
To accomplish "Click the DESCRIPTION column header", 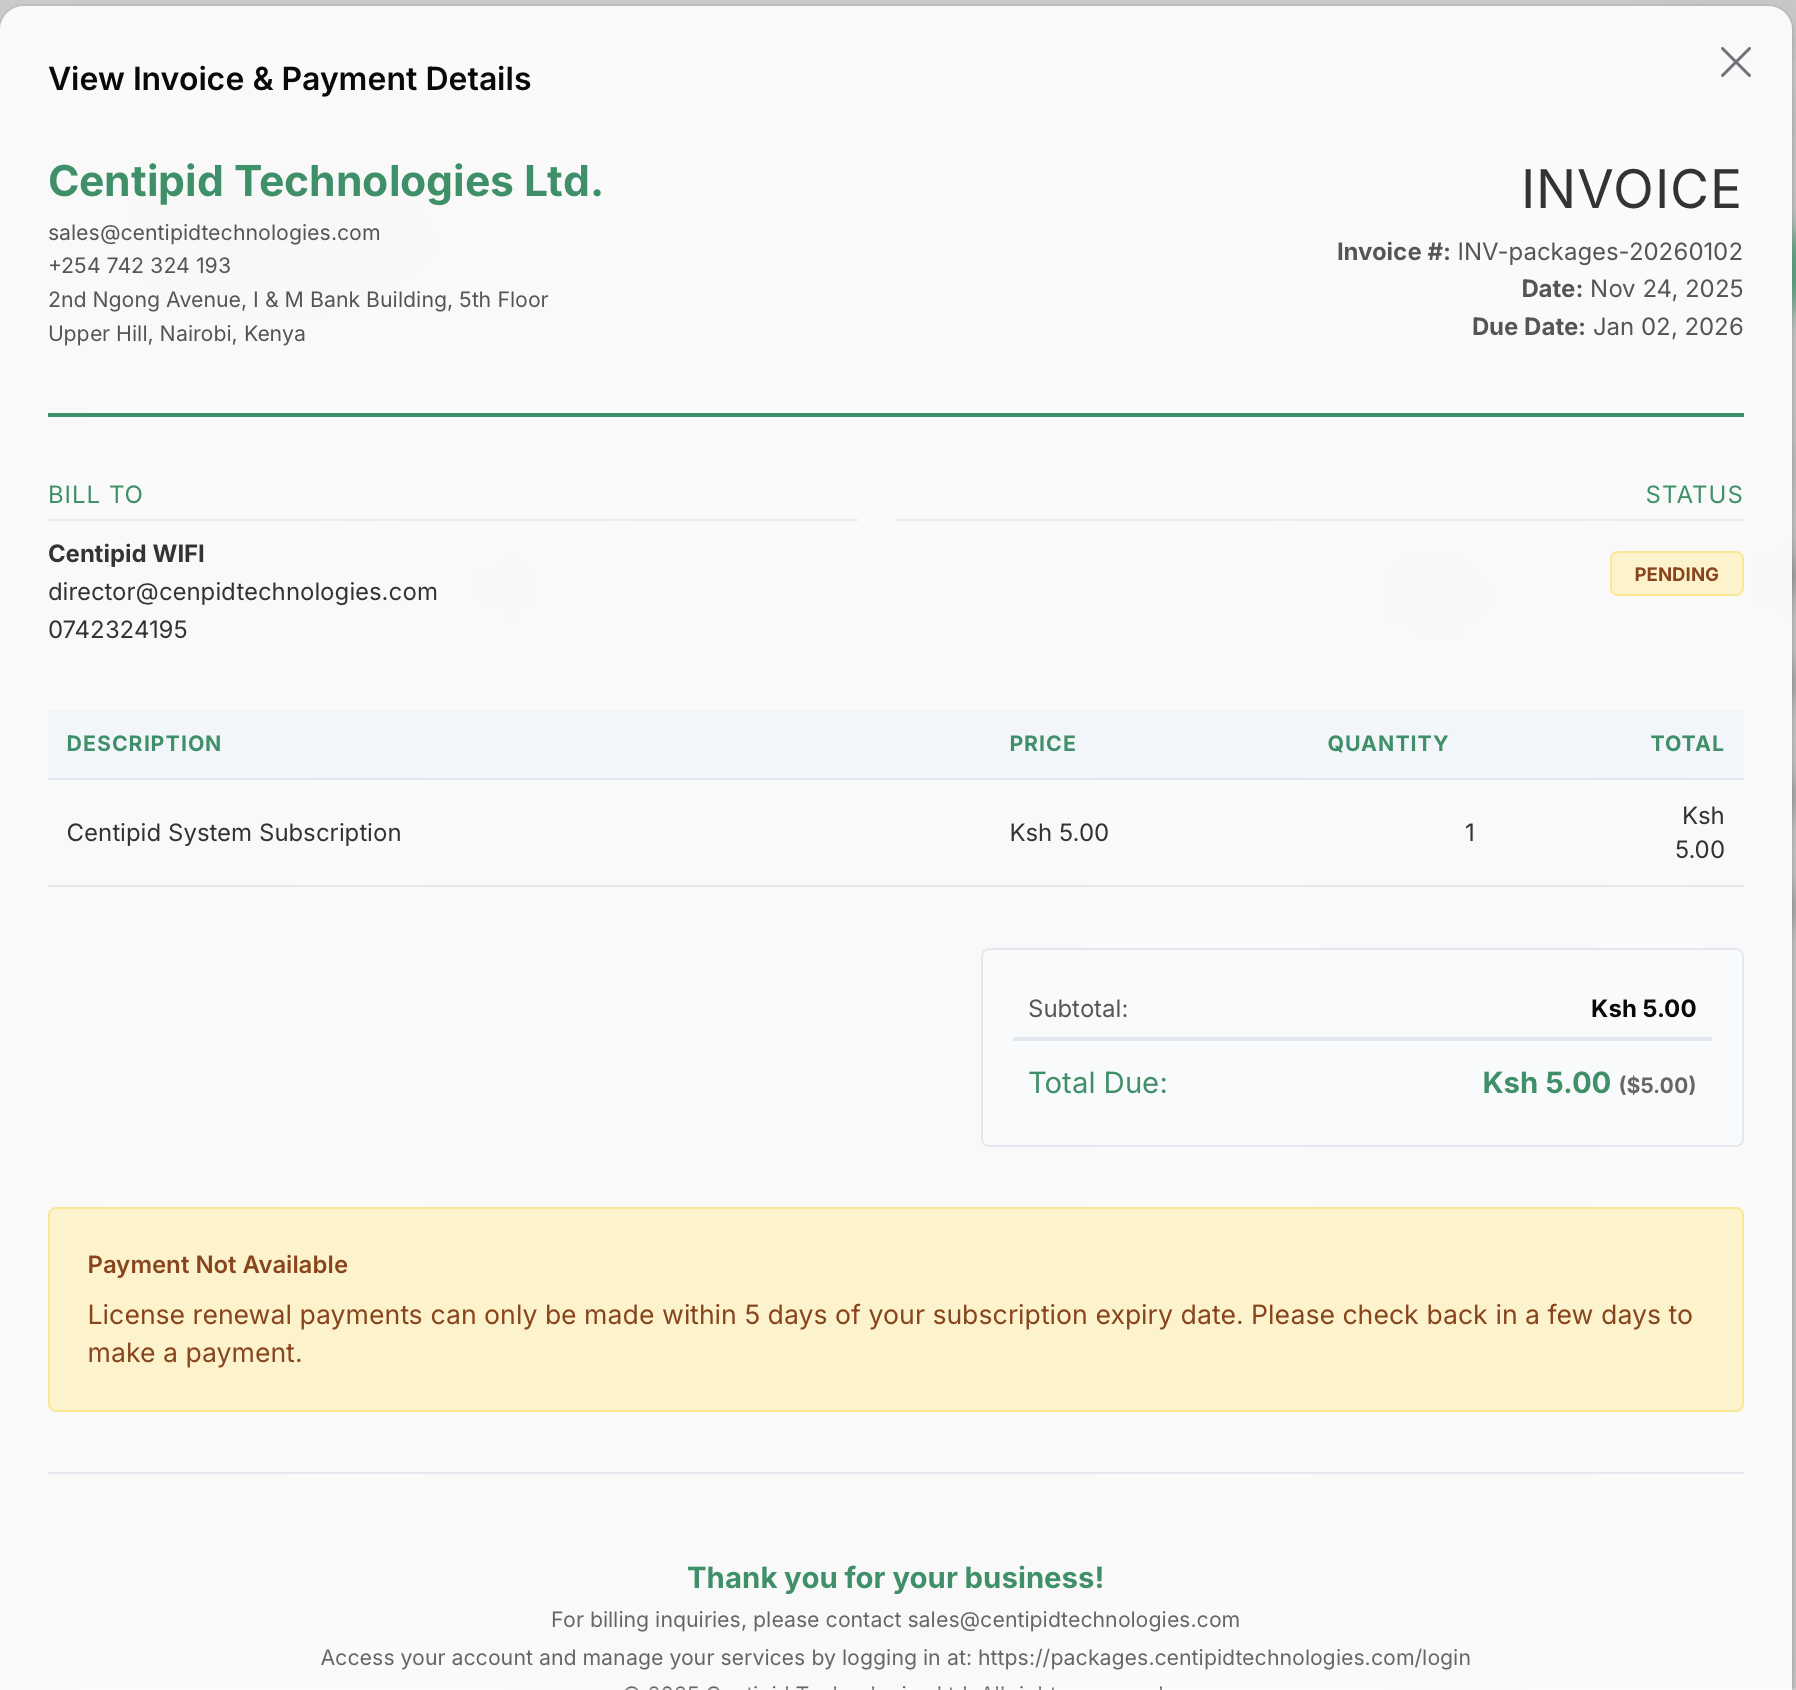I will (x=143, y=743).
